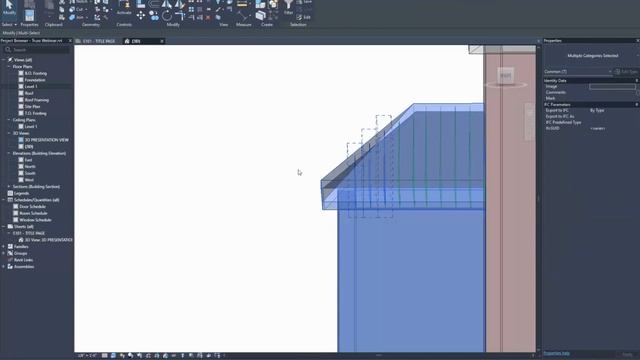Collapse the Elevations (Building Elevation) node
Image resolution: width=640 pixels, height=360 pixels.
9,153
